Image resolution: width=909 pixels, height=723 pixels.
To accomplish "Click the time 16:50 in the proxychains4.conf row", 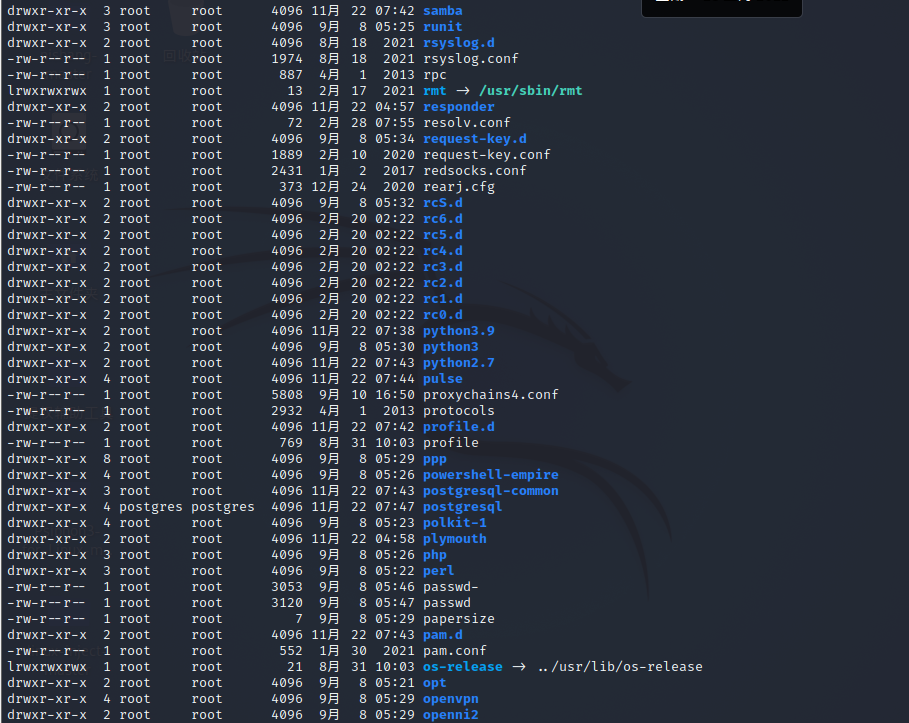I will [x=395, y=395].
